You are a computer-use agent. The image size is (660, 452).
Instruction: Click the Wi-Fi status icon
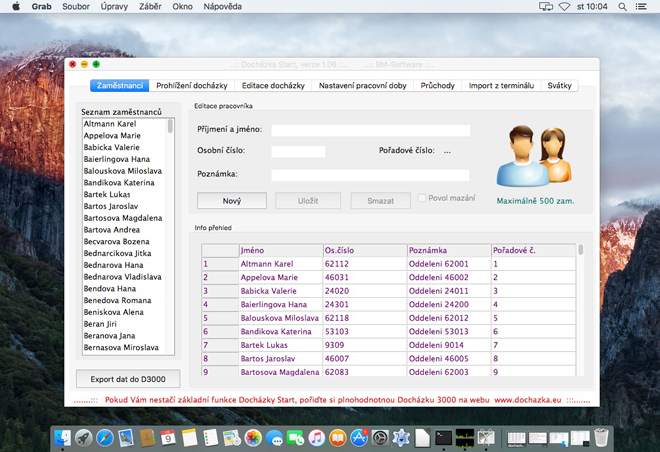(x=564, y=6)
